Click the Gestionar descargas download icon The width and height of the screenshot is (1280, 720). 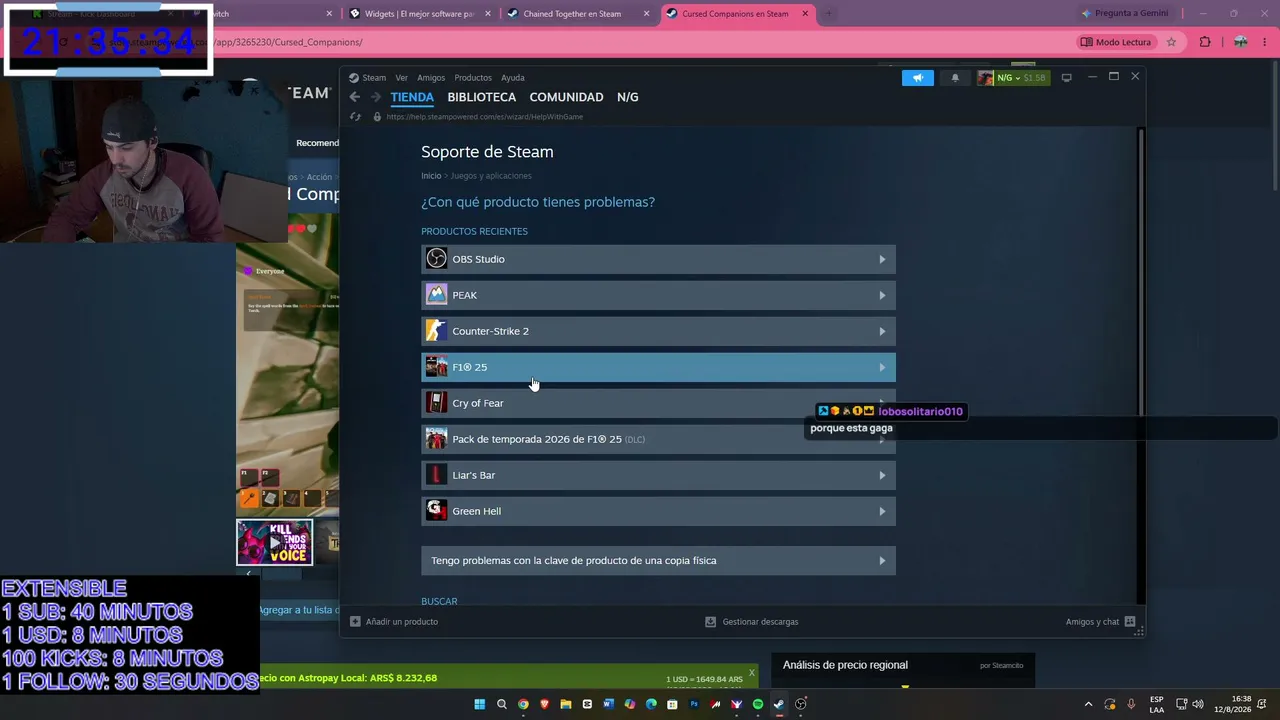(711, 622)
